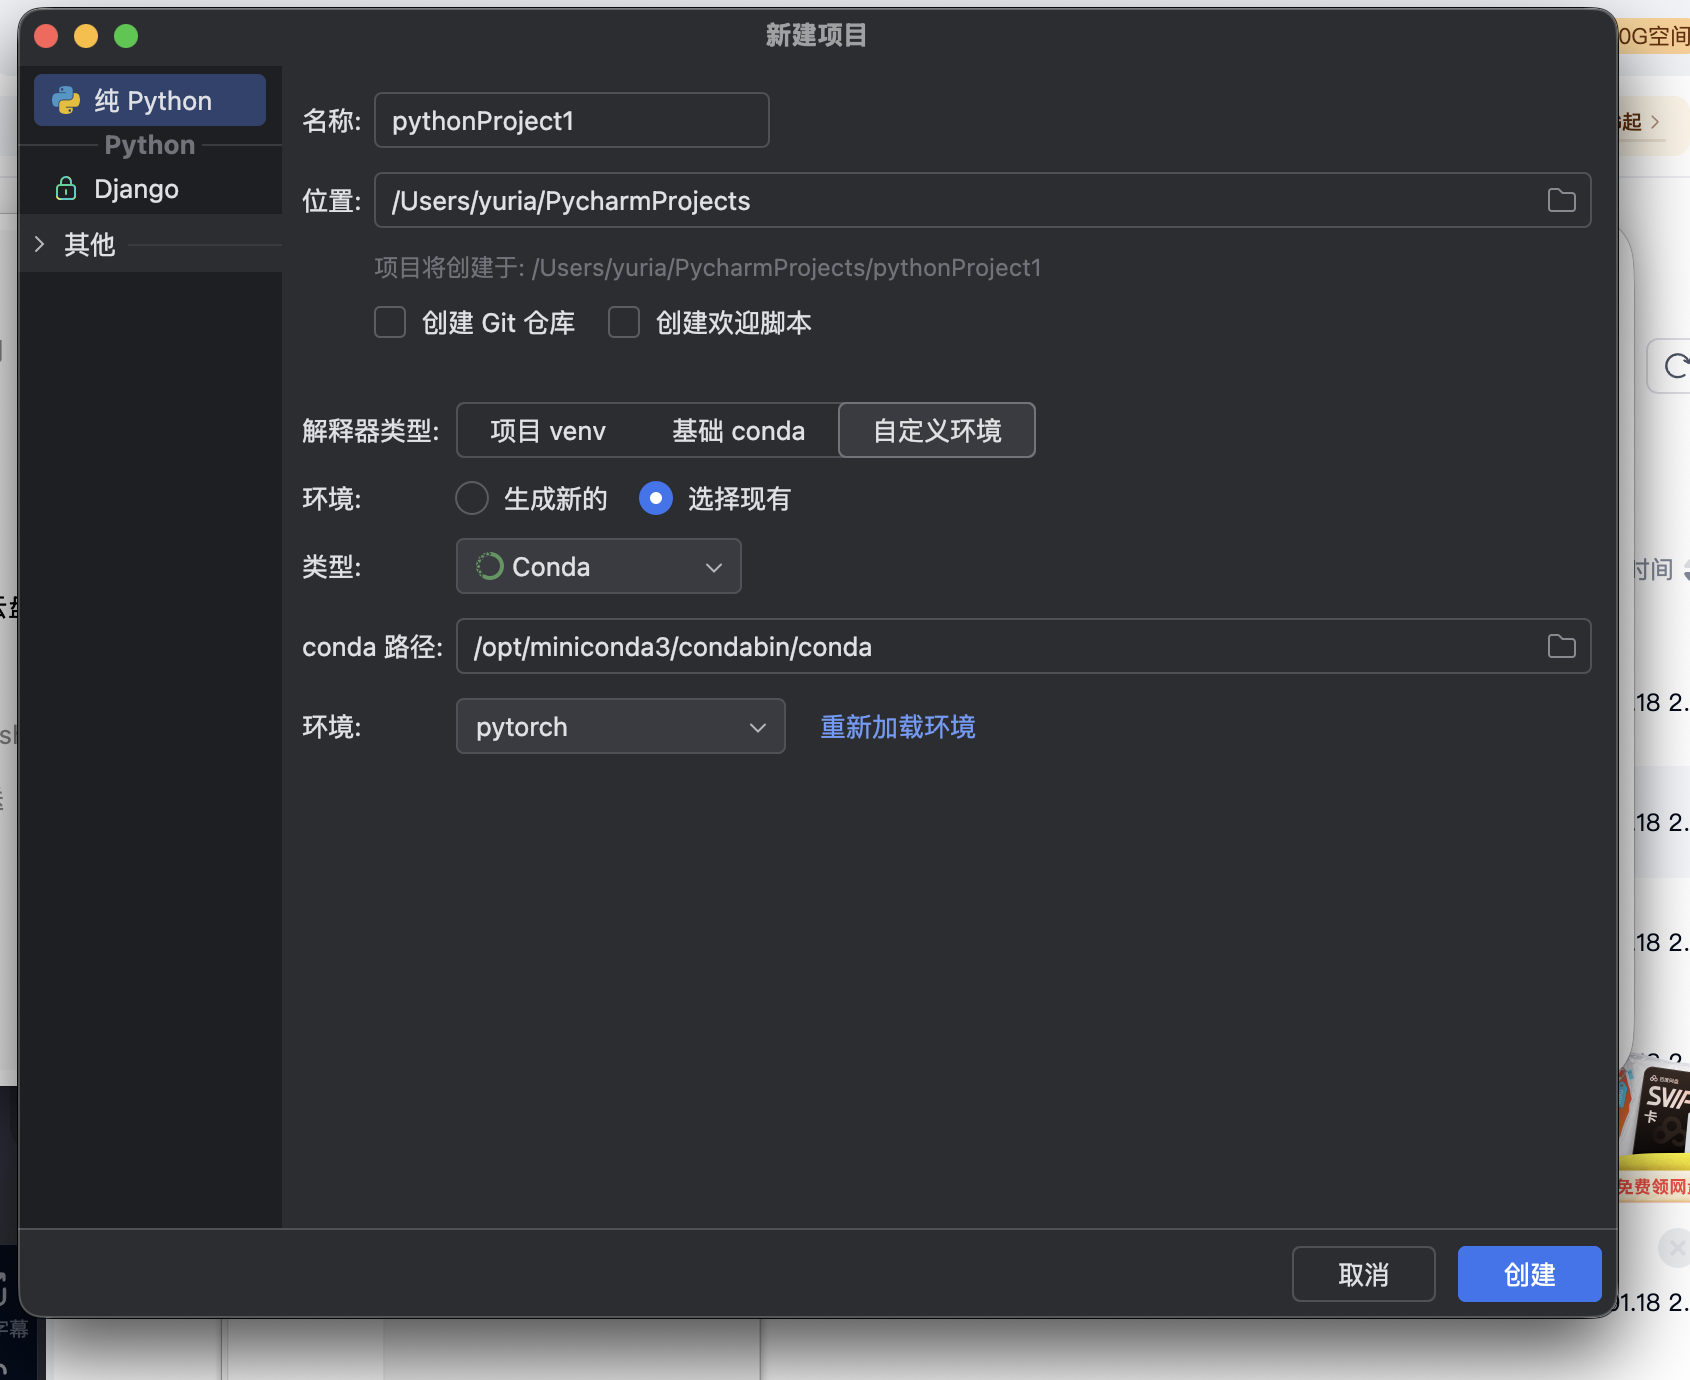Viewport: 1690px width, 1380px height.
Task: Click the Conda spinner icon in type dropdown
Action: pyautogui.click(x=489, y=566)
